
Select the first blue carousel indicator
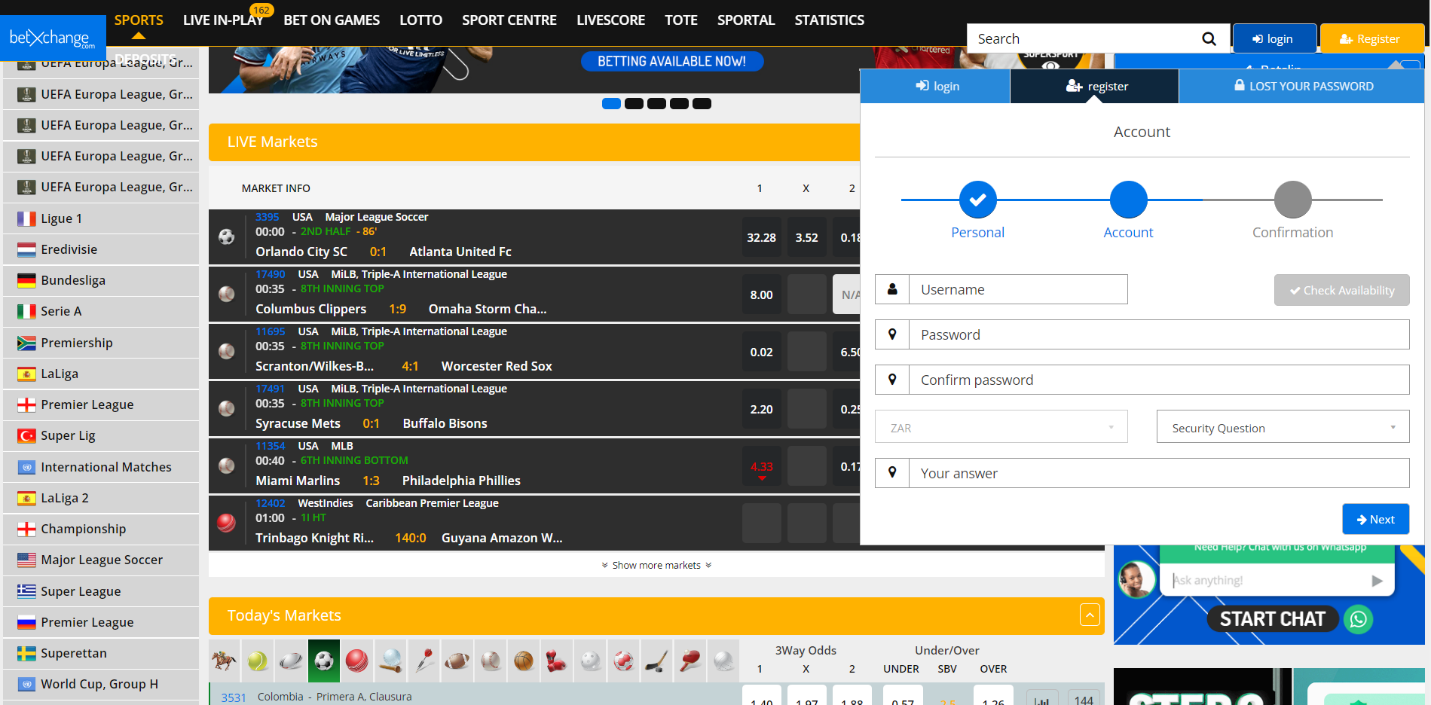(611, 104)
